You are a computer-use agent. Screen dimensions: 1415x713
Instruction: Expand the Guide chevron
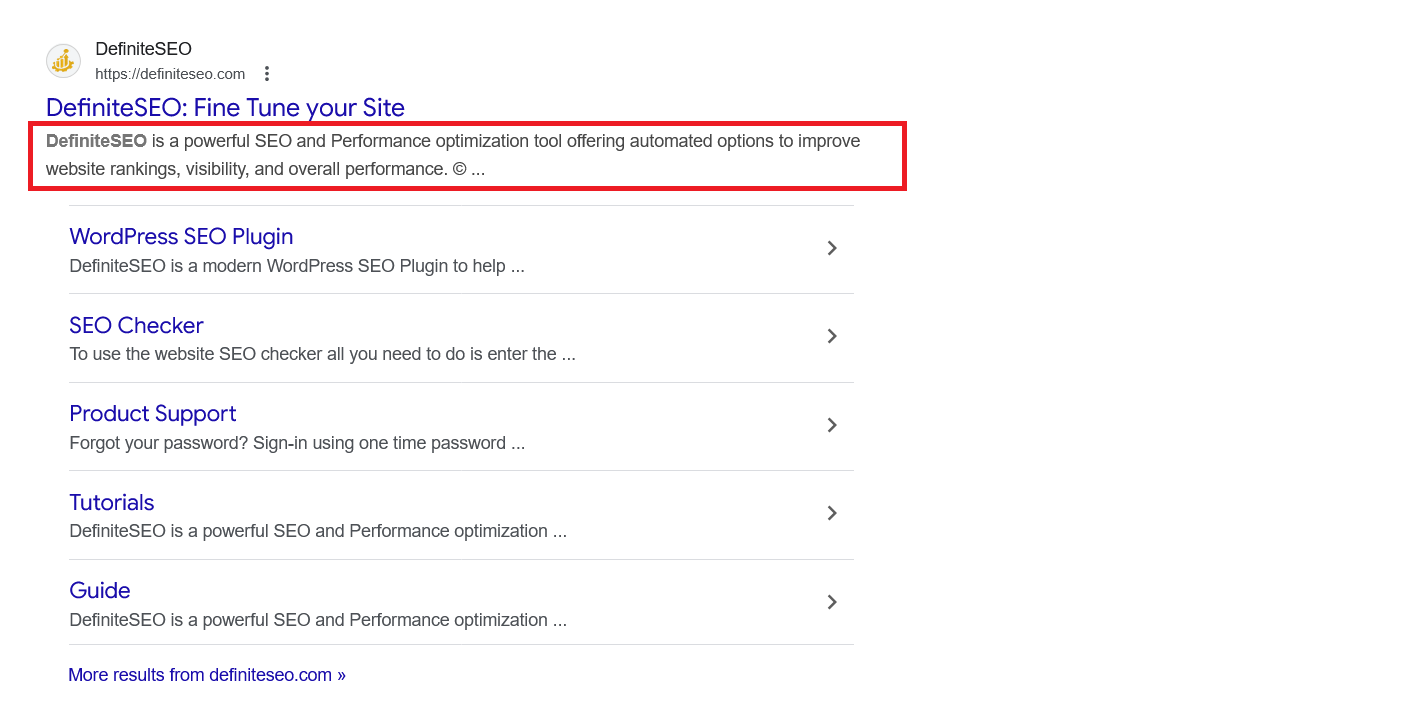(831, 602)
